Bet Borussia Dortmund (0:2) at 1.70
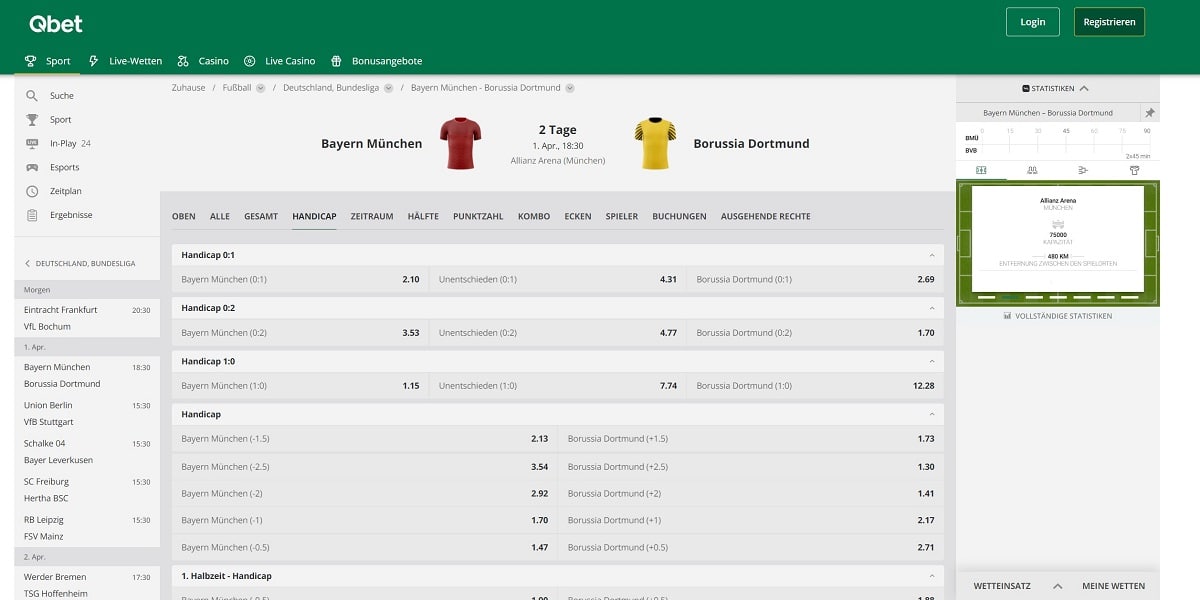Viewport: 1200px width, 600px height. (816, 332)
